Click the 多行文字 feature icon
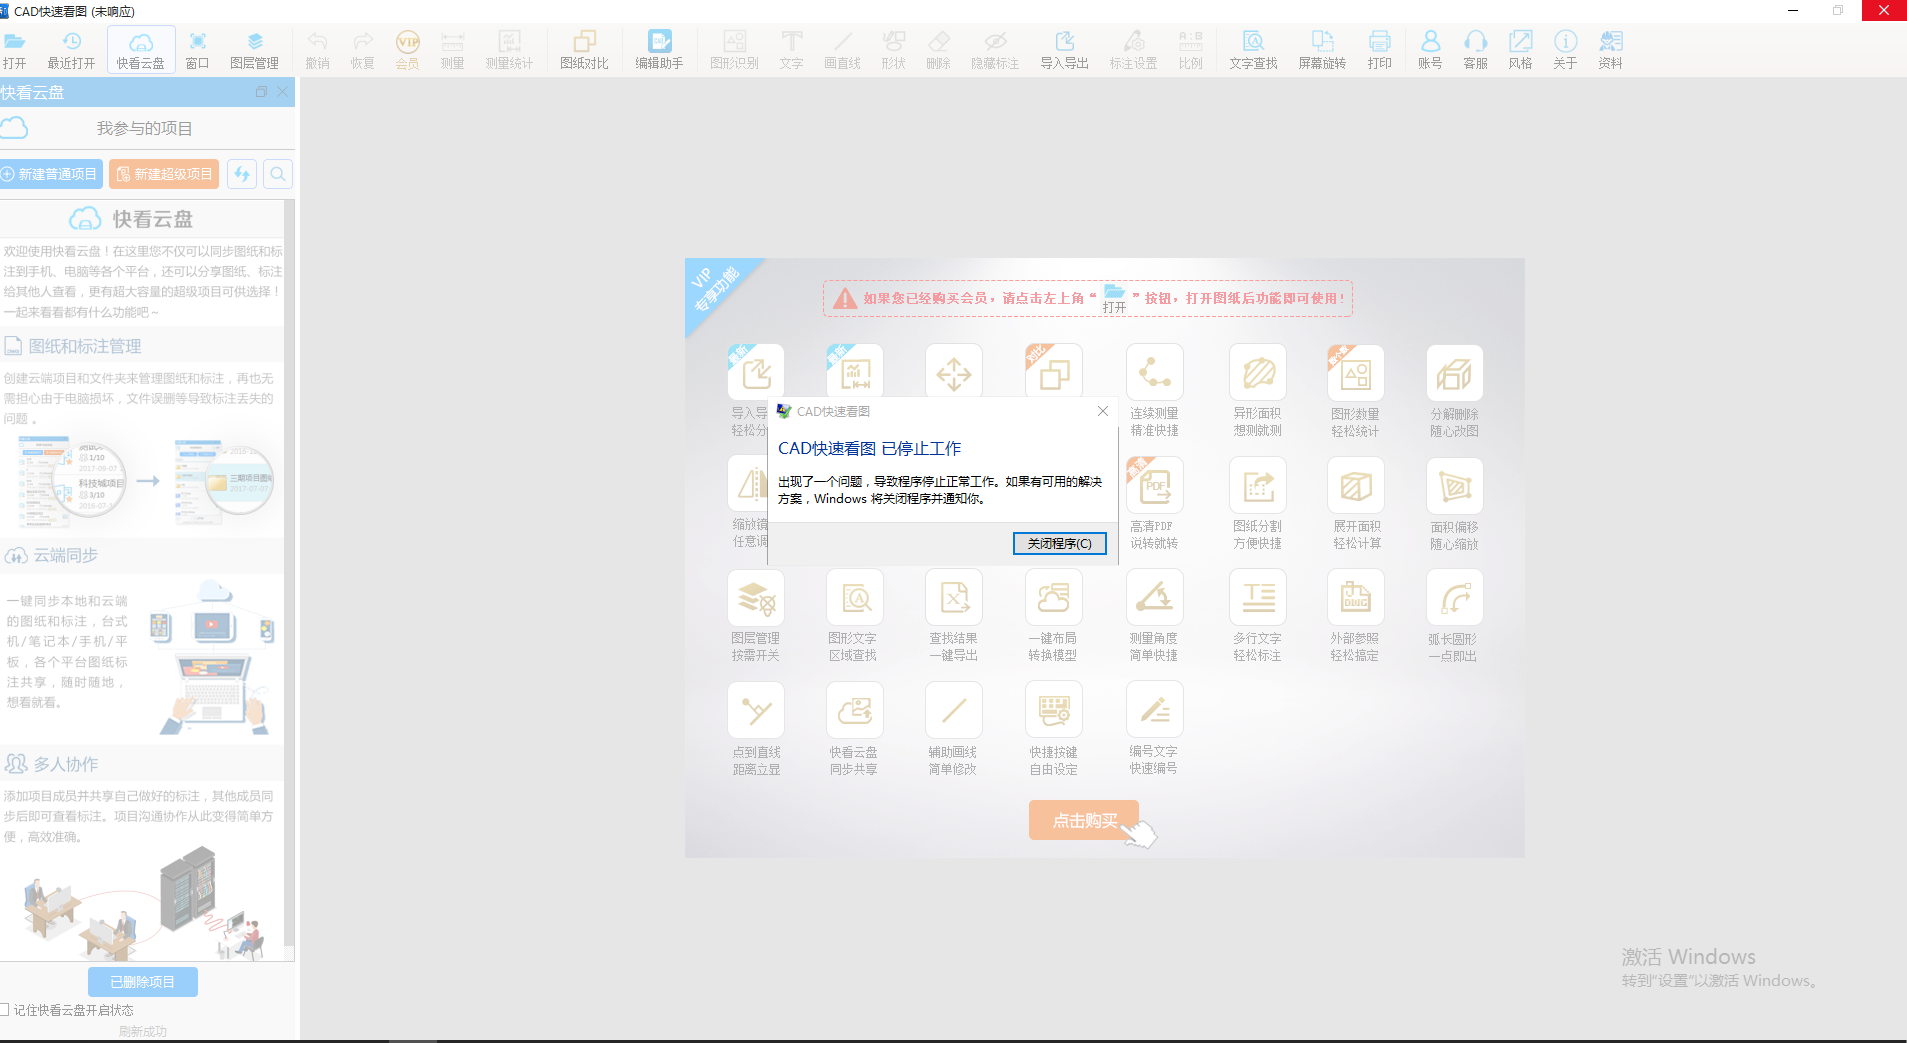The image size is (1907, 1043). click(1258, 598)
